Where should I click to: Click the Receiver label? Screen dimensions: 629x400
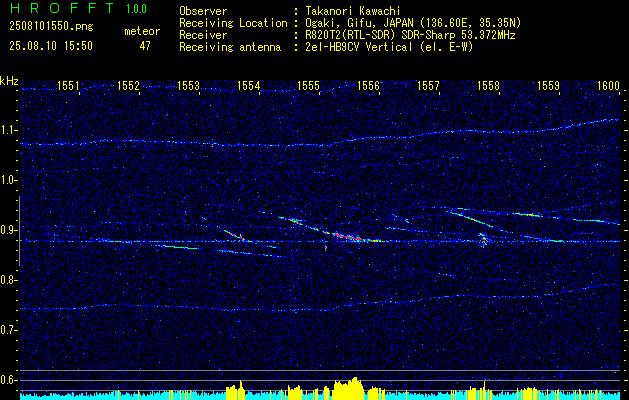pyautogui.click(x=203, y=35)
